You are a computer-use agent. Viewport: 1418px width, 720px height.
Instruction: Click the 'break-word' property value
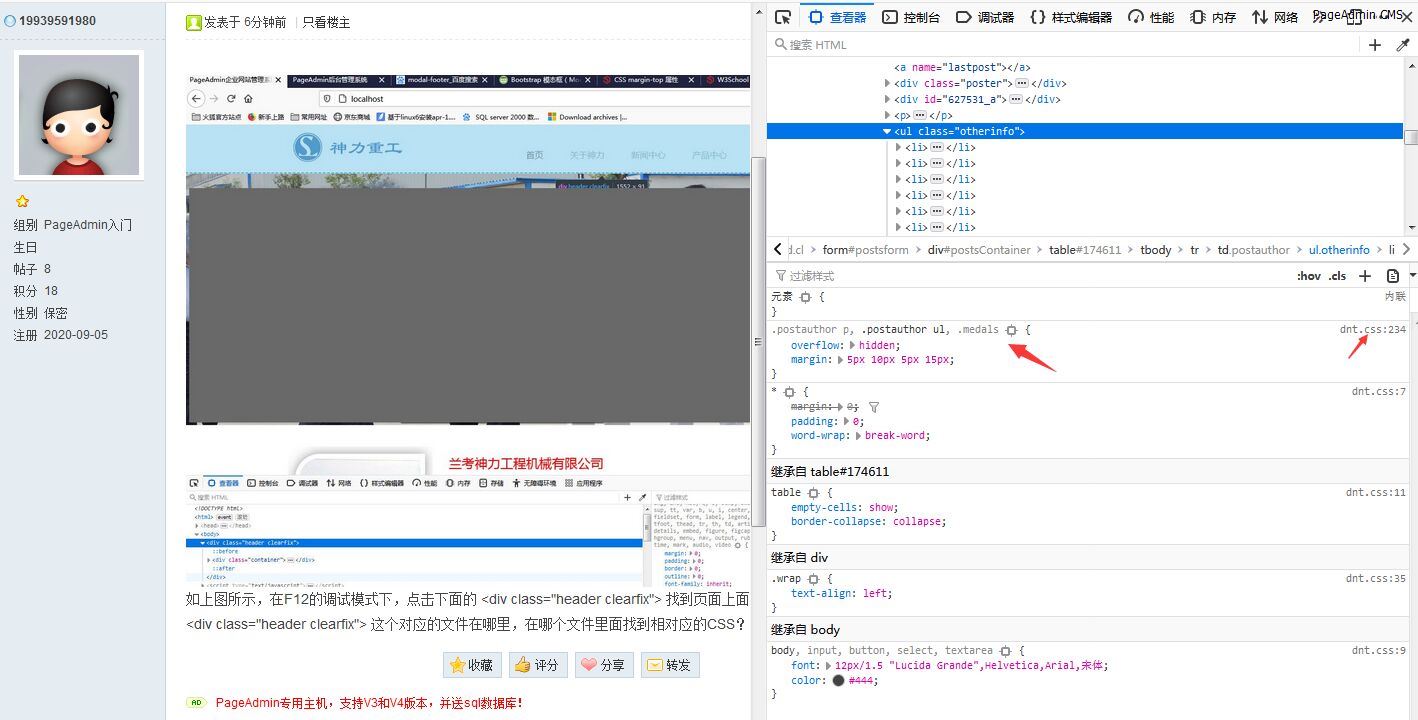[896, 435]
